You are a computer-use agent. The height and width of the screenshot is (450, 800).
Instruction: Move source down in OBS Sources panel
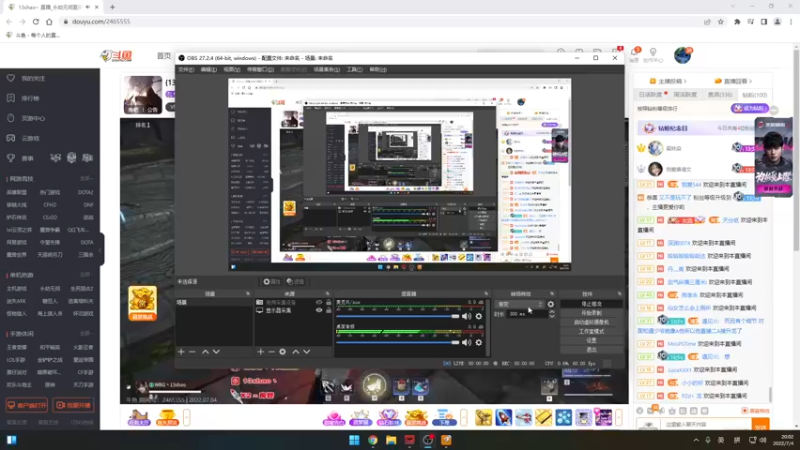click(307, 352)
